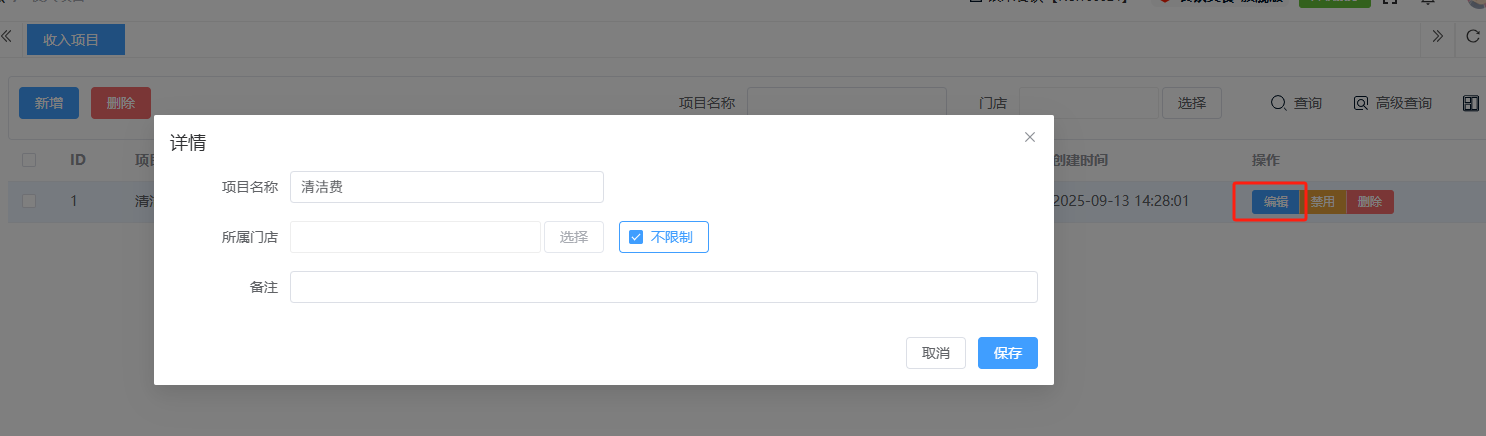This screenshot has height=436, width=1486.
Task: Click the 查询 magnifier search button
Action: pyautogui.click(x=1296, y=103)
